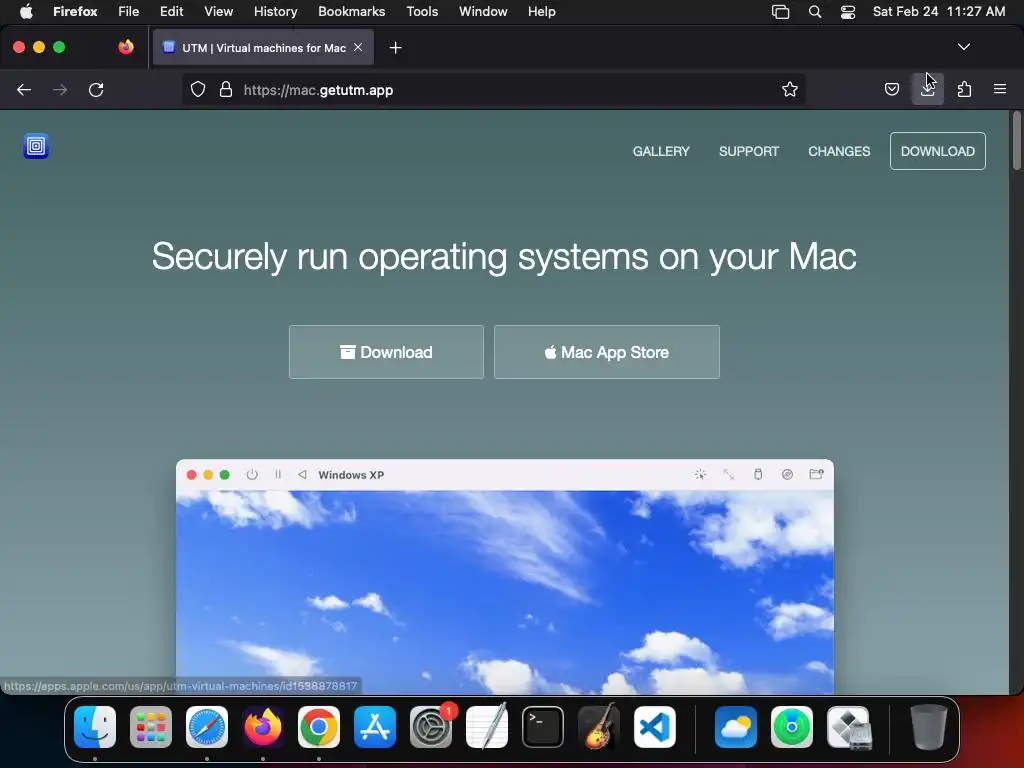Bookmark this page with the star icon
Image resolution: width=1024 pixels, height=768 pixels.
(790, 89)
